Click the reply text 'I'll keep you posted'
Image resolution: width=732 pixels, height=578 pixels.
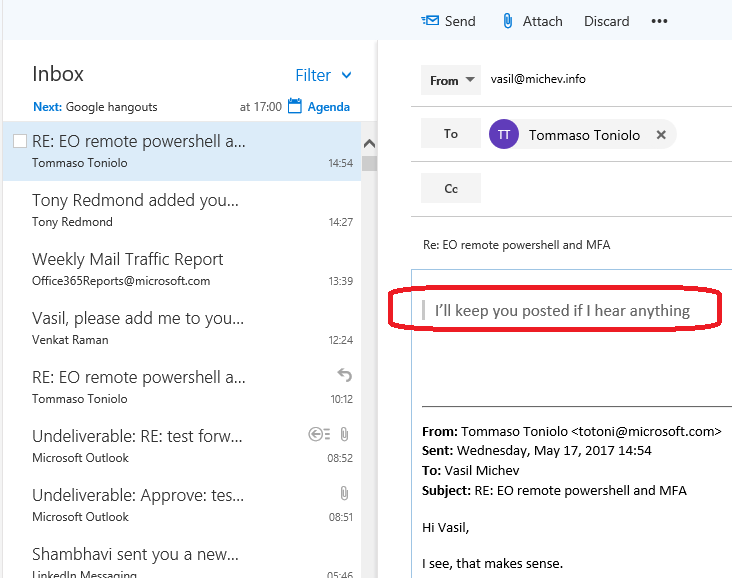(562, 310)
